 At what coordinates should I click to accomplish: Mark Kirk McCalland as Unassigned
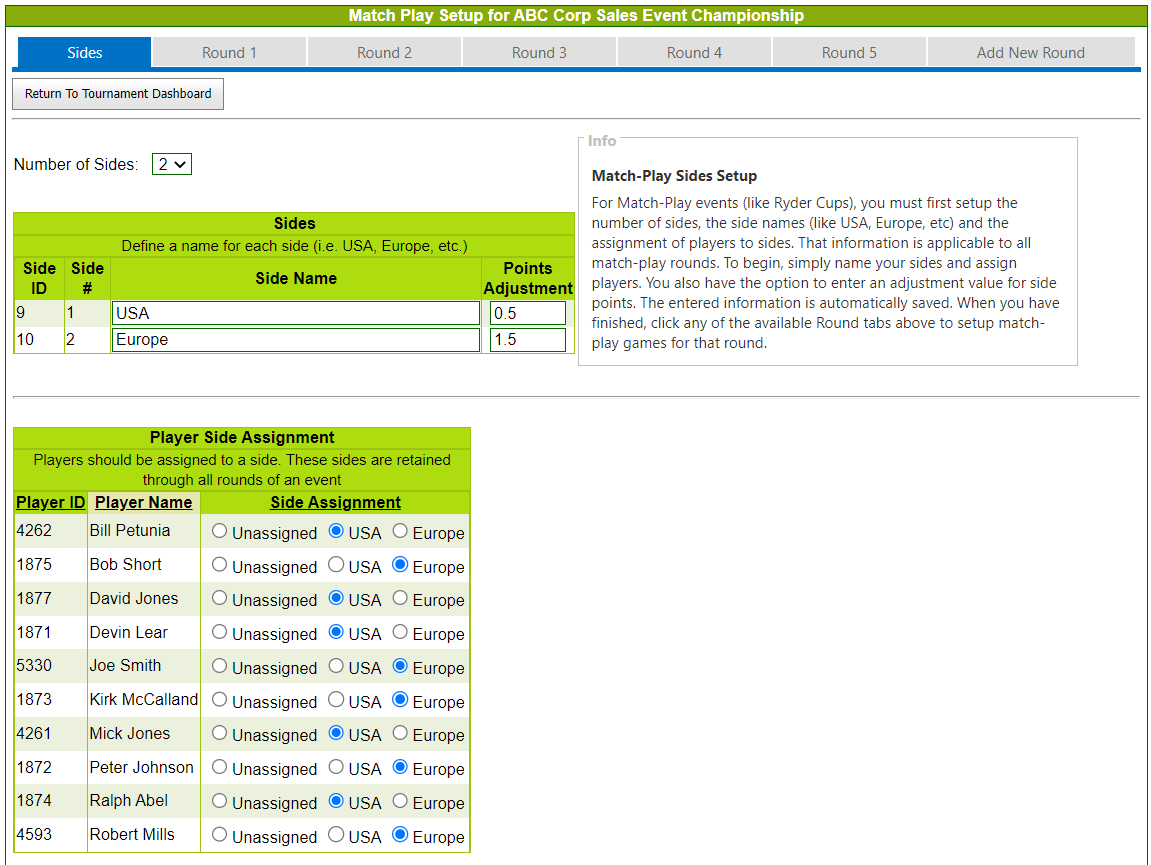[220, 700]
